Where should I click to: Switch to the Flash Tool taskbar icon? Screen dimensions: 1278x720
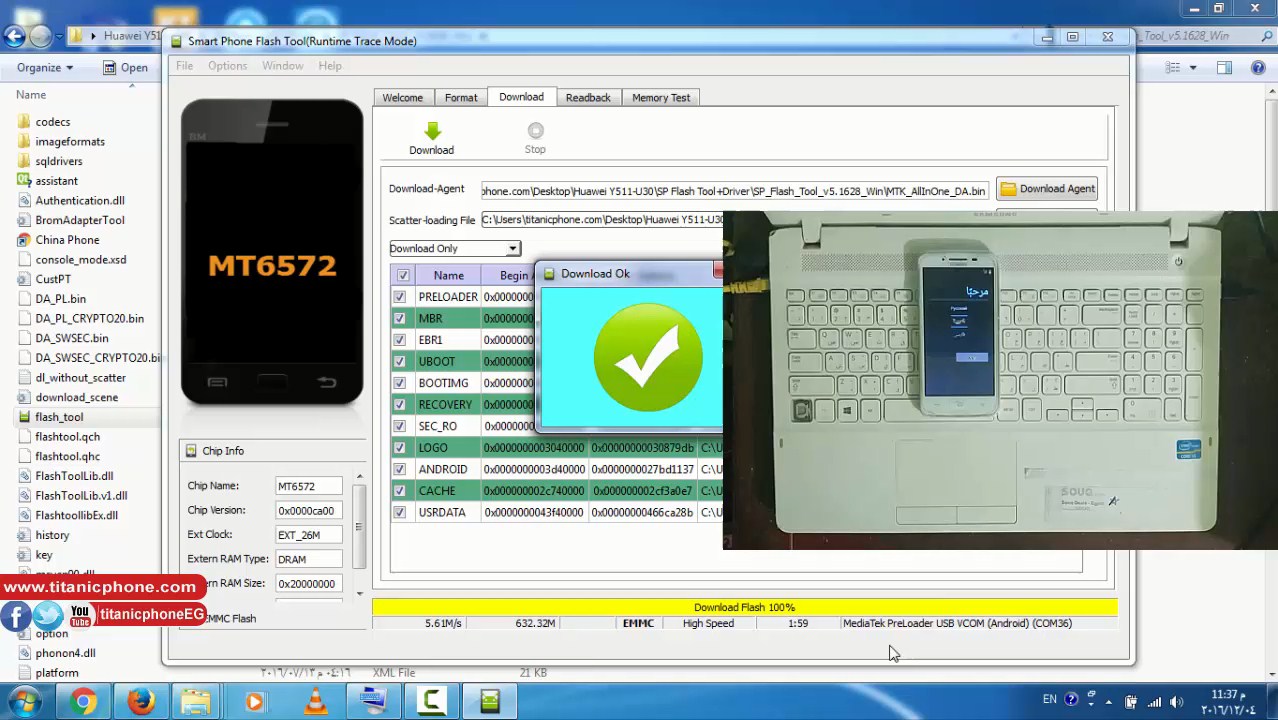tap(490, 701)
